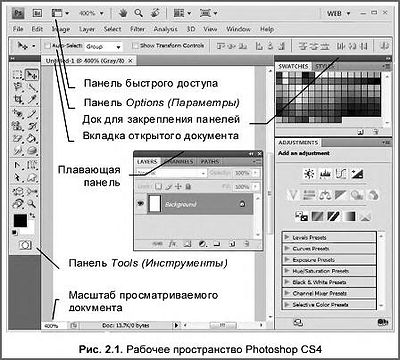
Task: Add a Threshold adjustment
Action: pyautogui.click(x=333, y=217)
